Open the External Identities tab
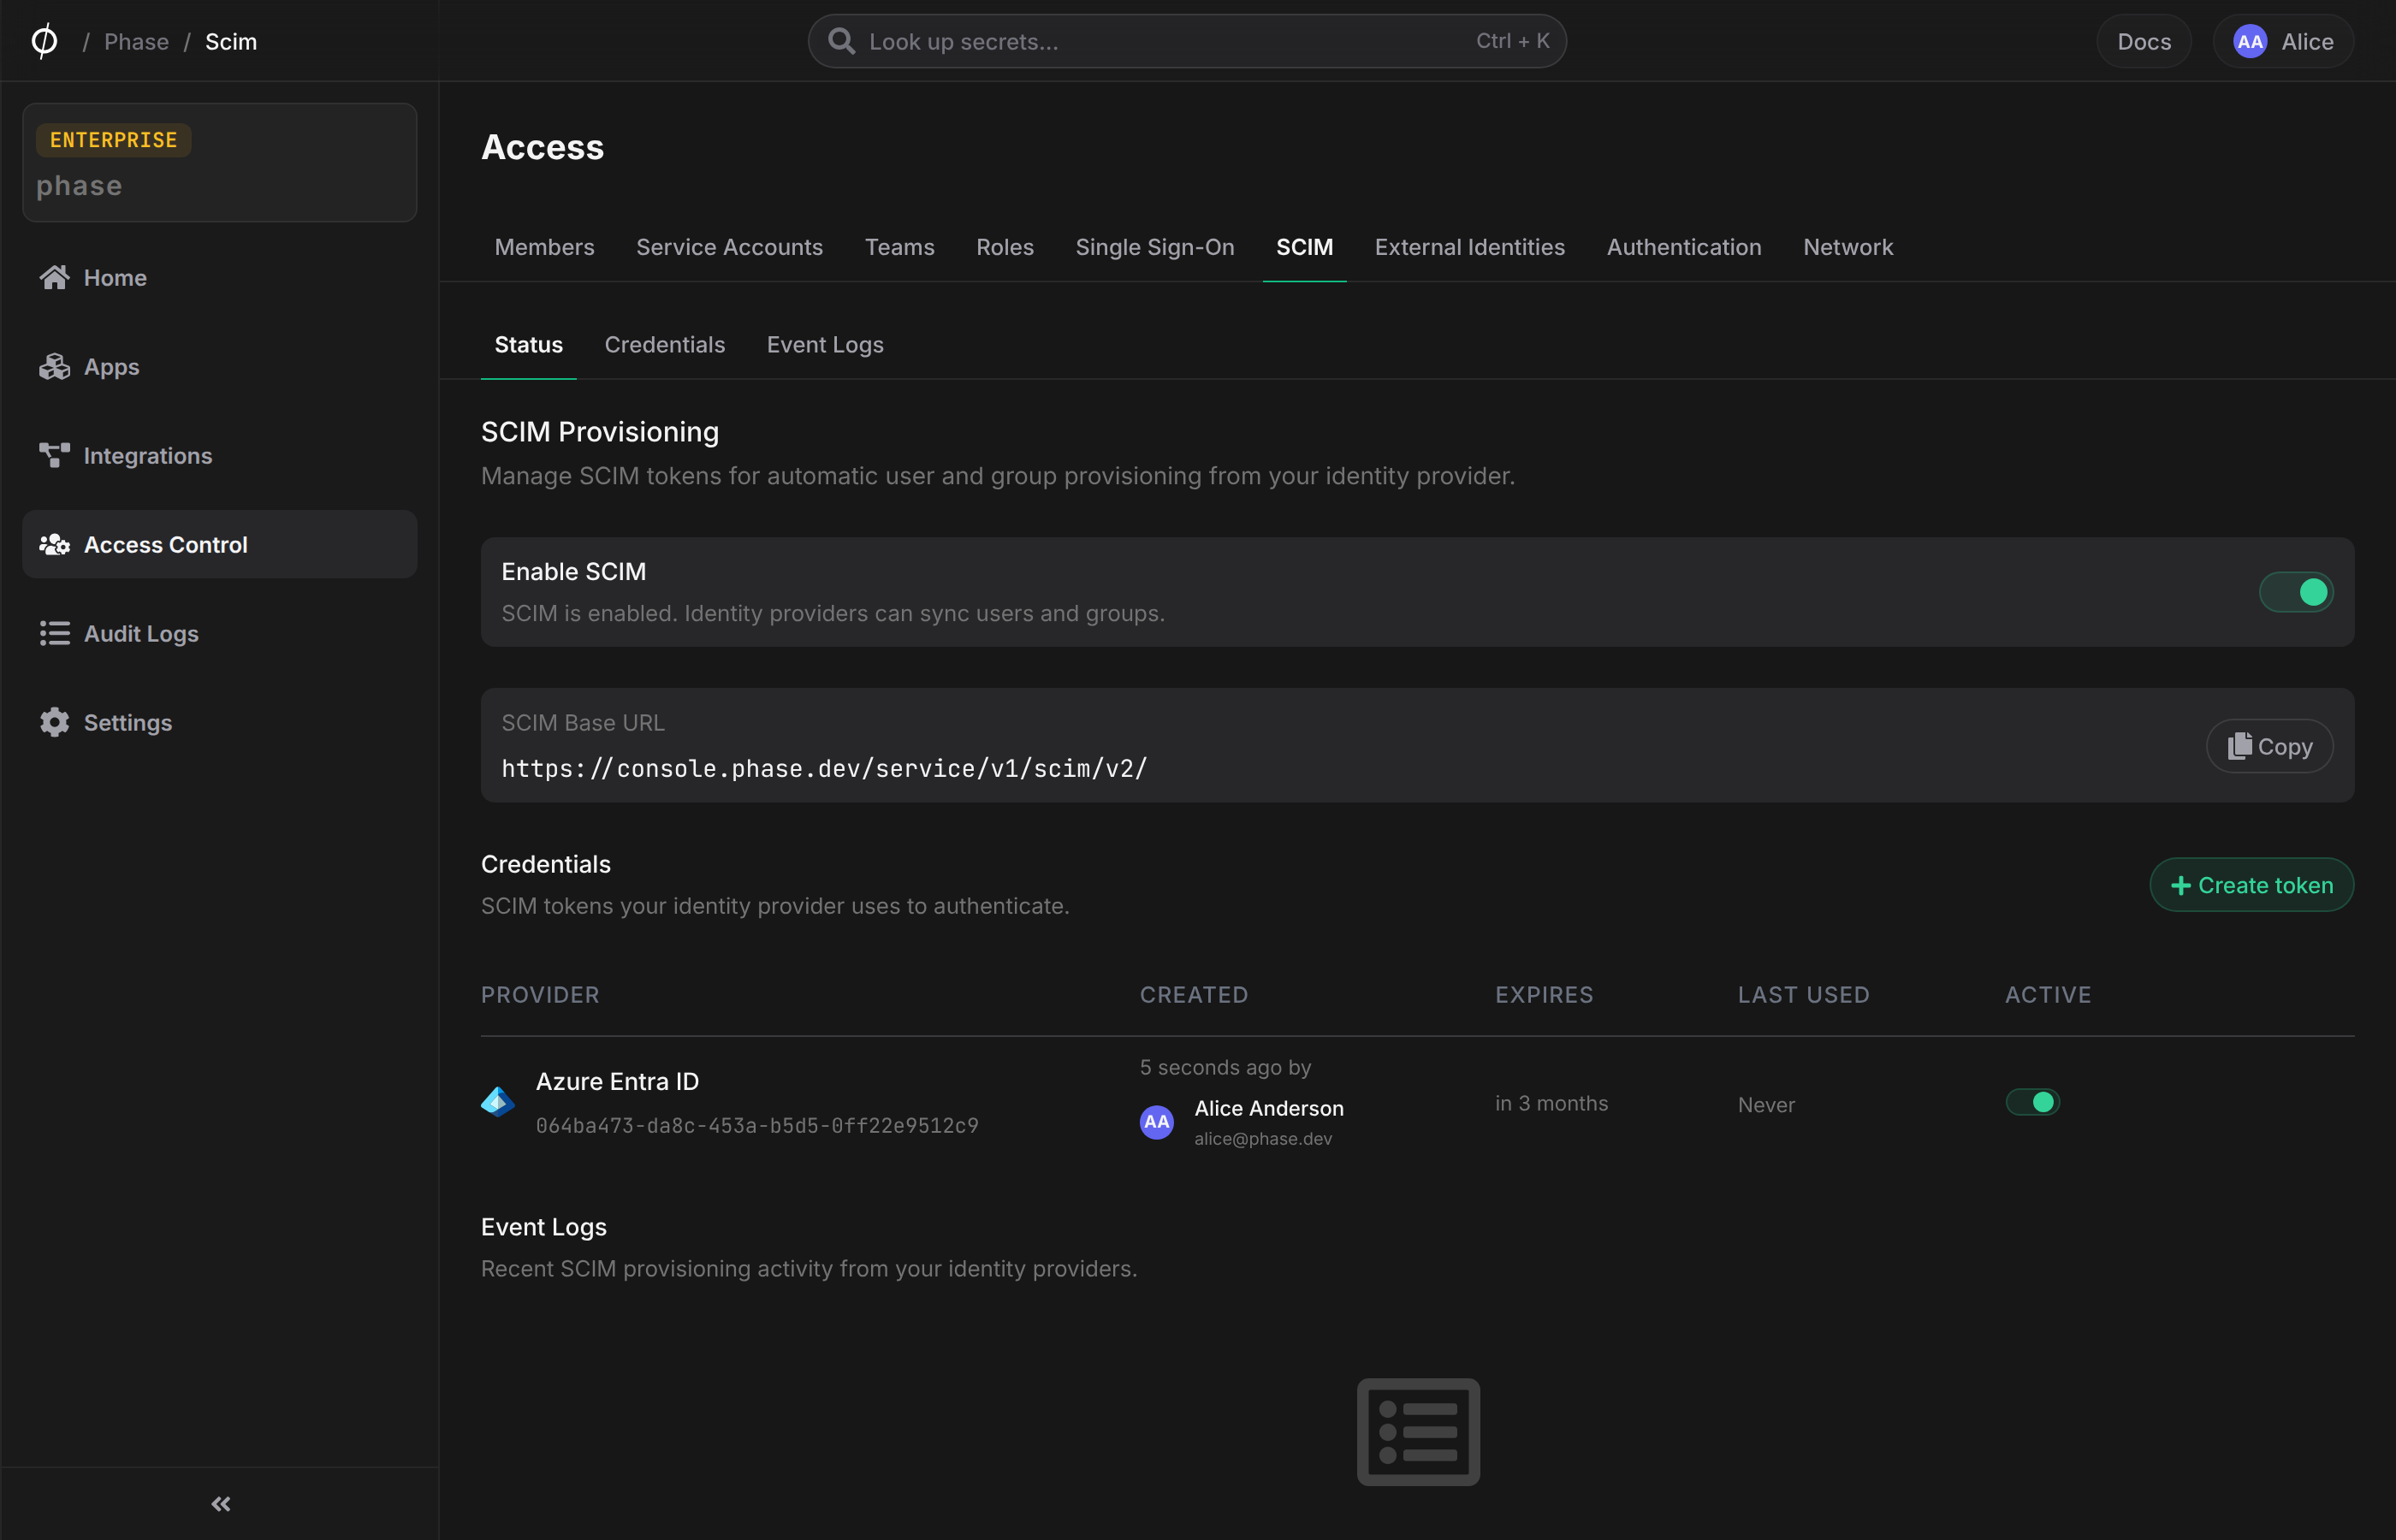Image resolution: width=2396 pixels, height=1540 pixels. click(1469, 247)
